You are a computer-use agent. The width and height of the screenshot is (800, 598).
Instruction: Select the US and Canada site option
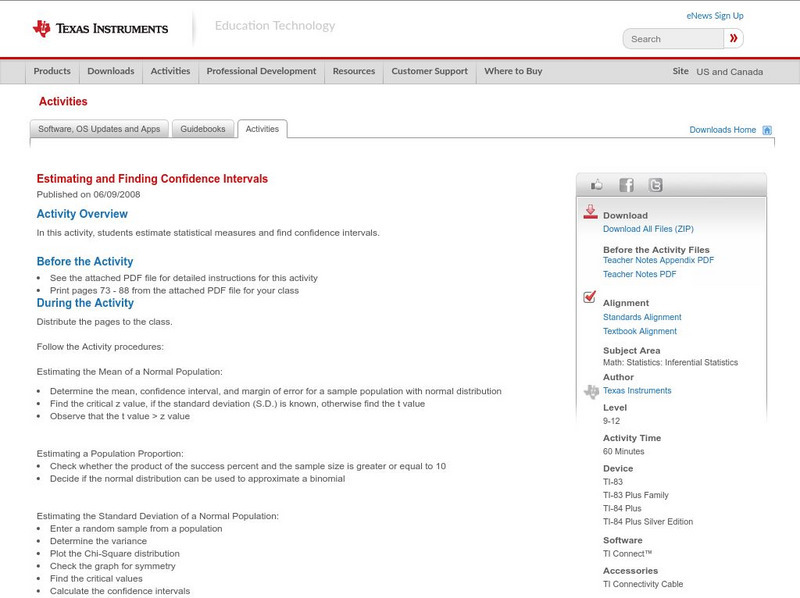pos(730,72)
